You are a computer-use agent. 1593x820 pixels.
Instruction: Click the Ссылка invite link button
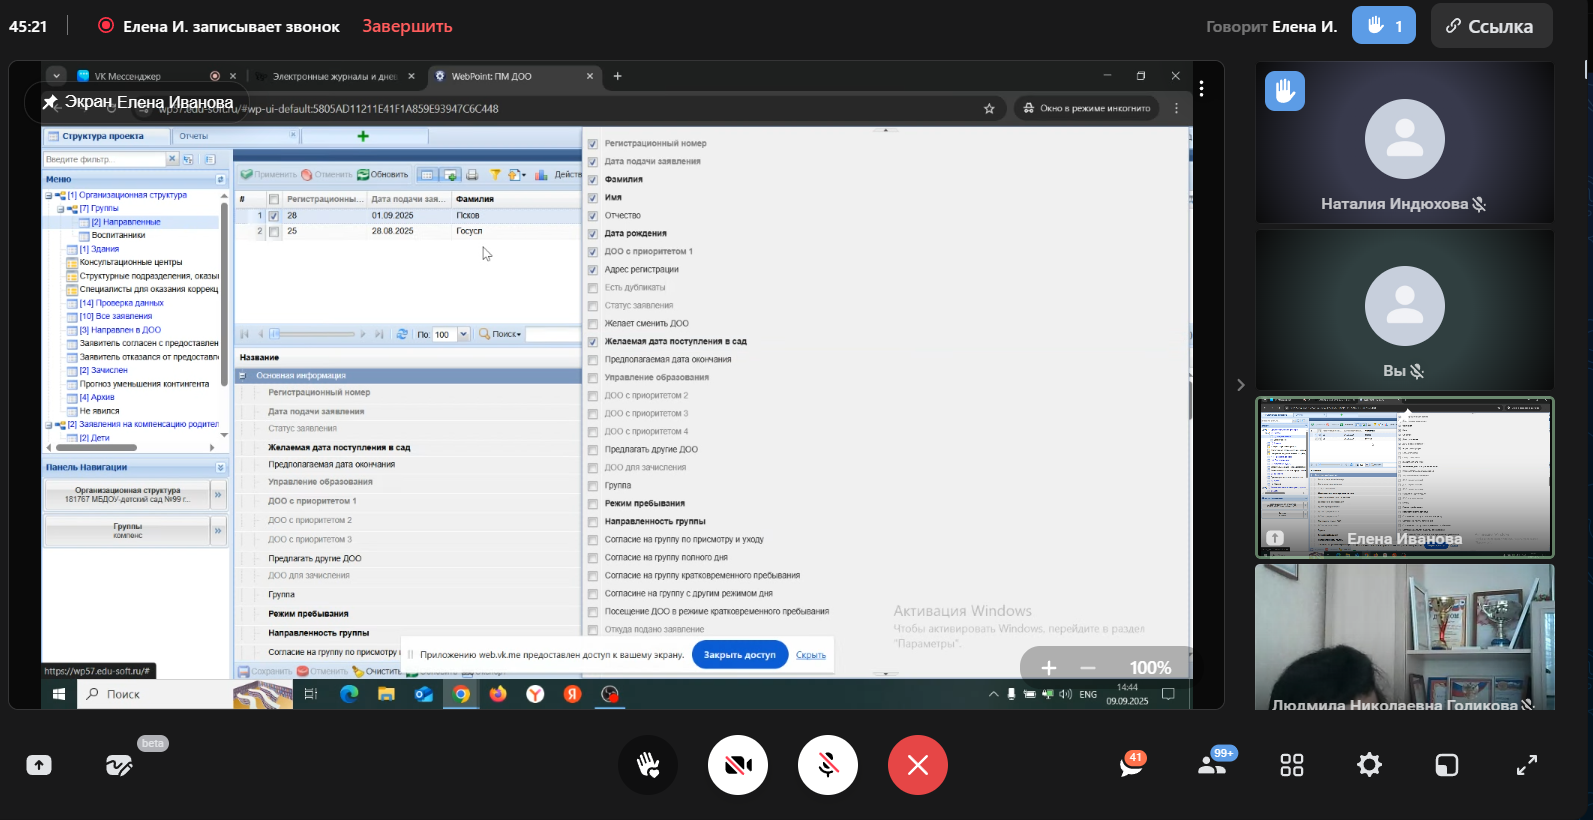[x=1490, y=26]
